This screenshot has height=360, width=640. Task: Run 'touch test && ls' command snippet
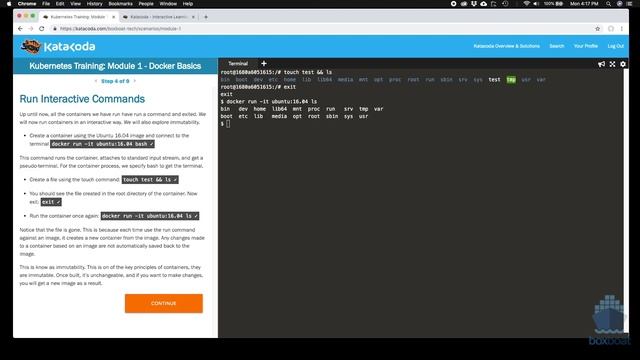[150, 180]
